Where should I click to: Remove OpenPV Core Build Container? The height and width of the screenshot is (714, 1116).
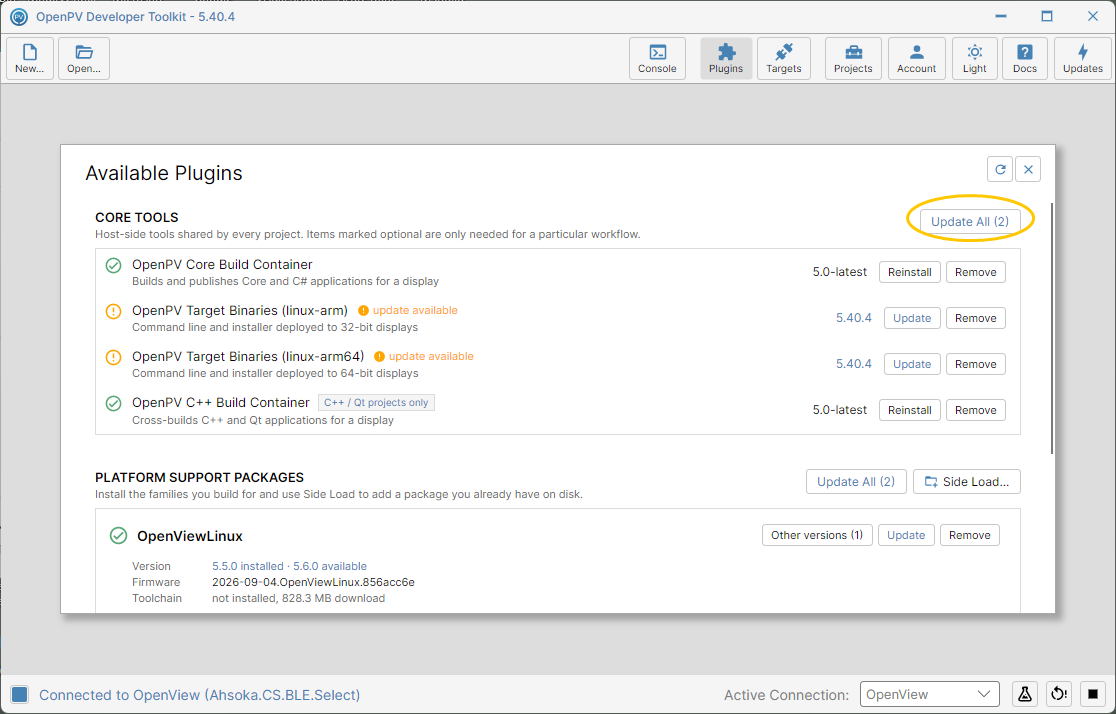[x=976, y=272]
